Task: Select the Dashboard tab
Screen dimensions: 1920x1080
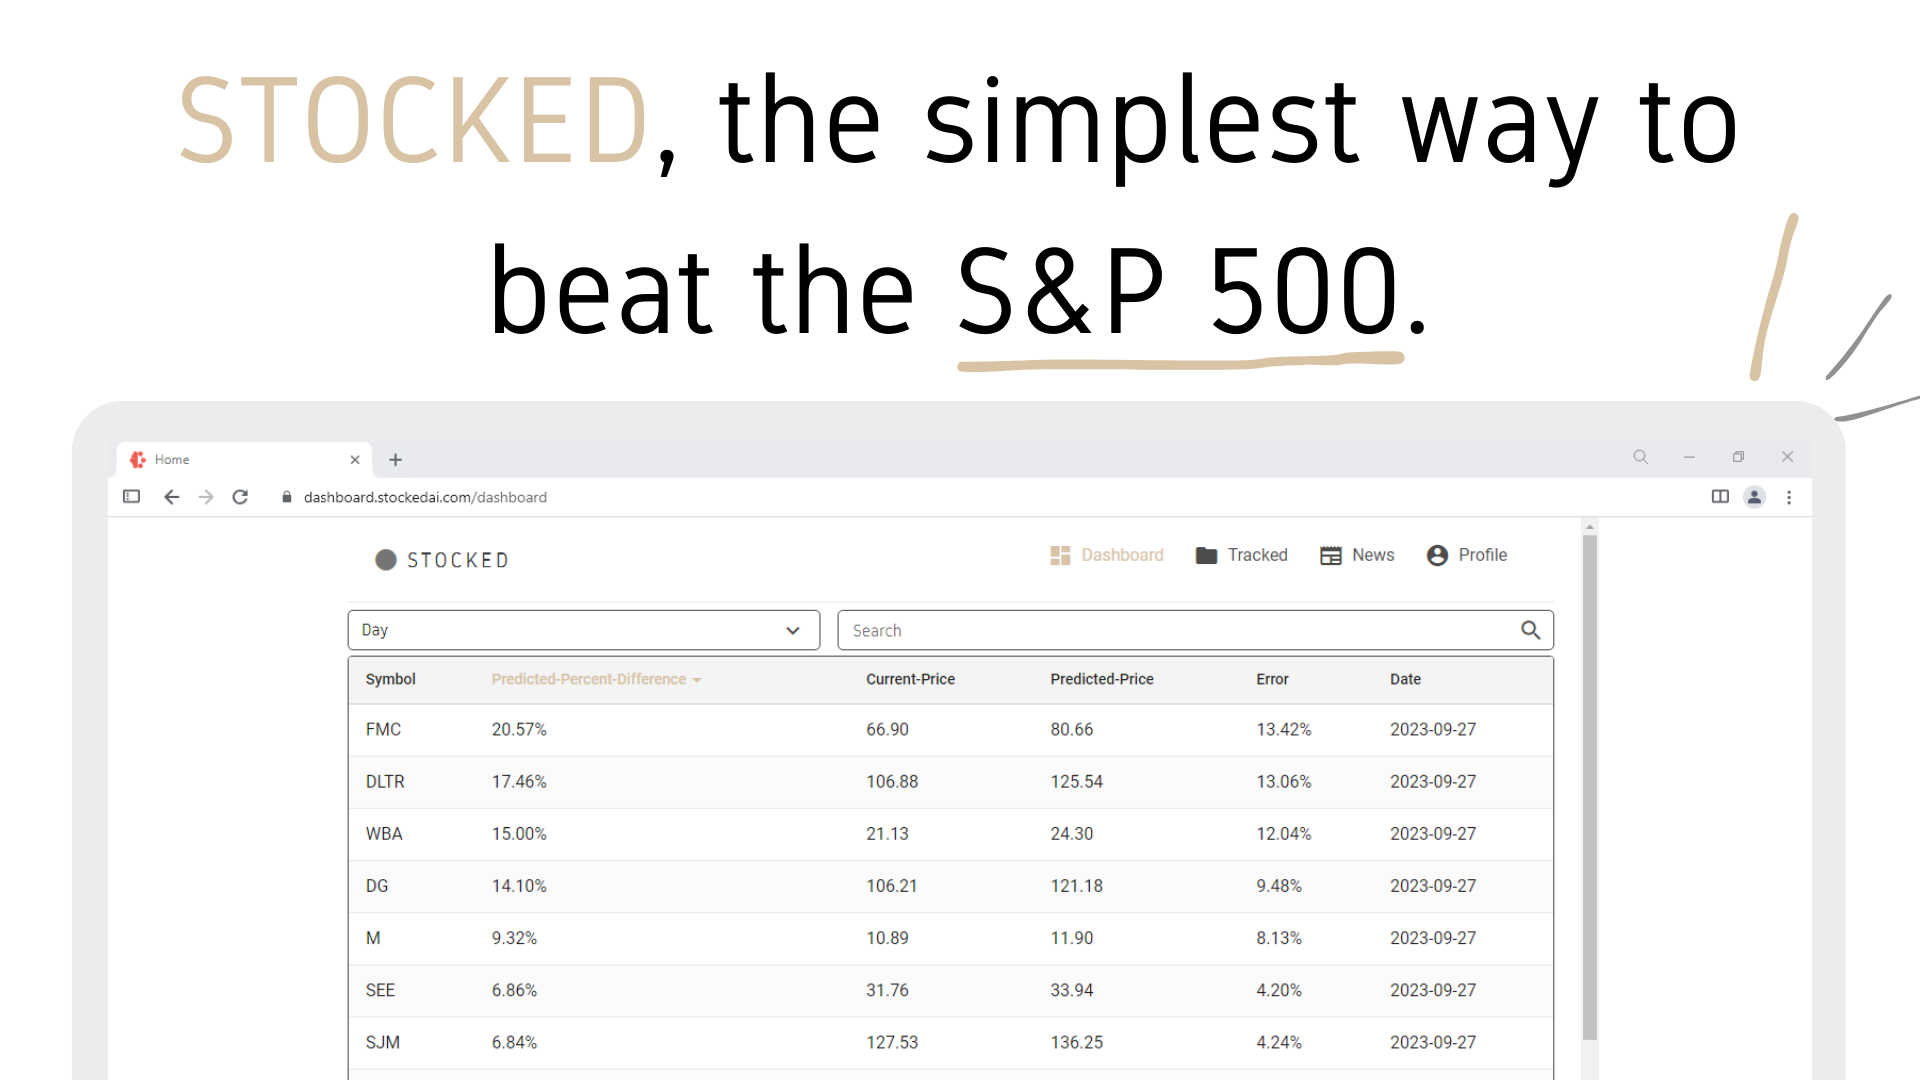Action: [x=1106, y=554]
